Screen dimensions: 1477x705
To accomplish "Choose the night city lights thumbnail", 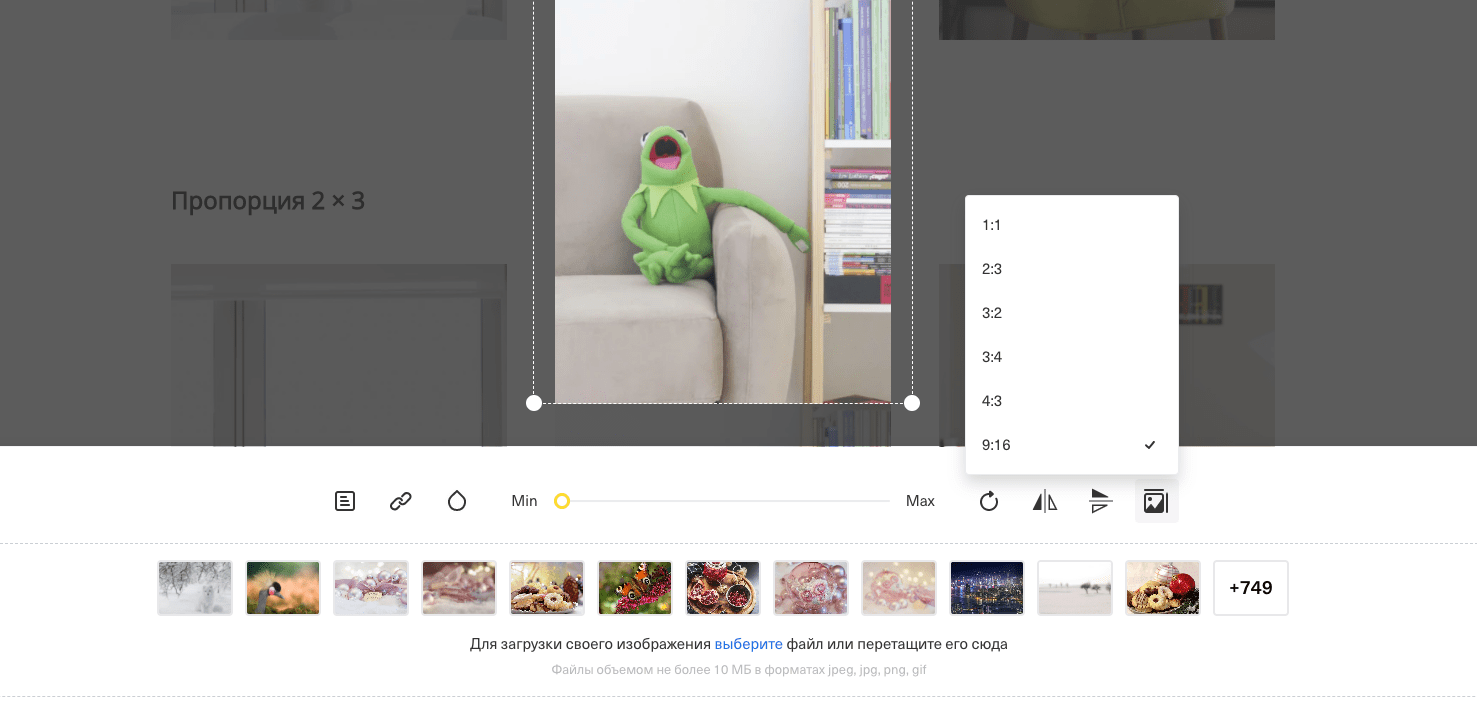I will pos(987,588).
